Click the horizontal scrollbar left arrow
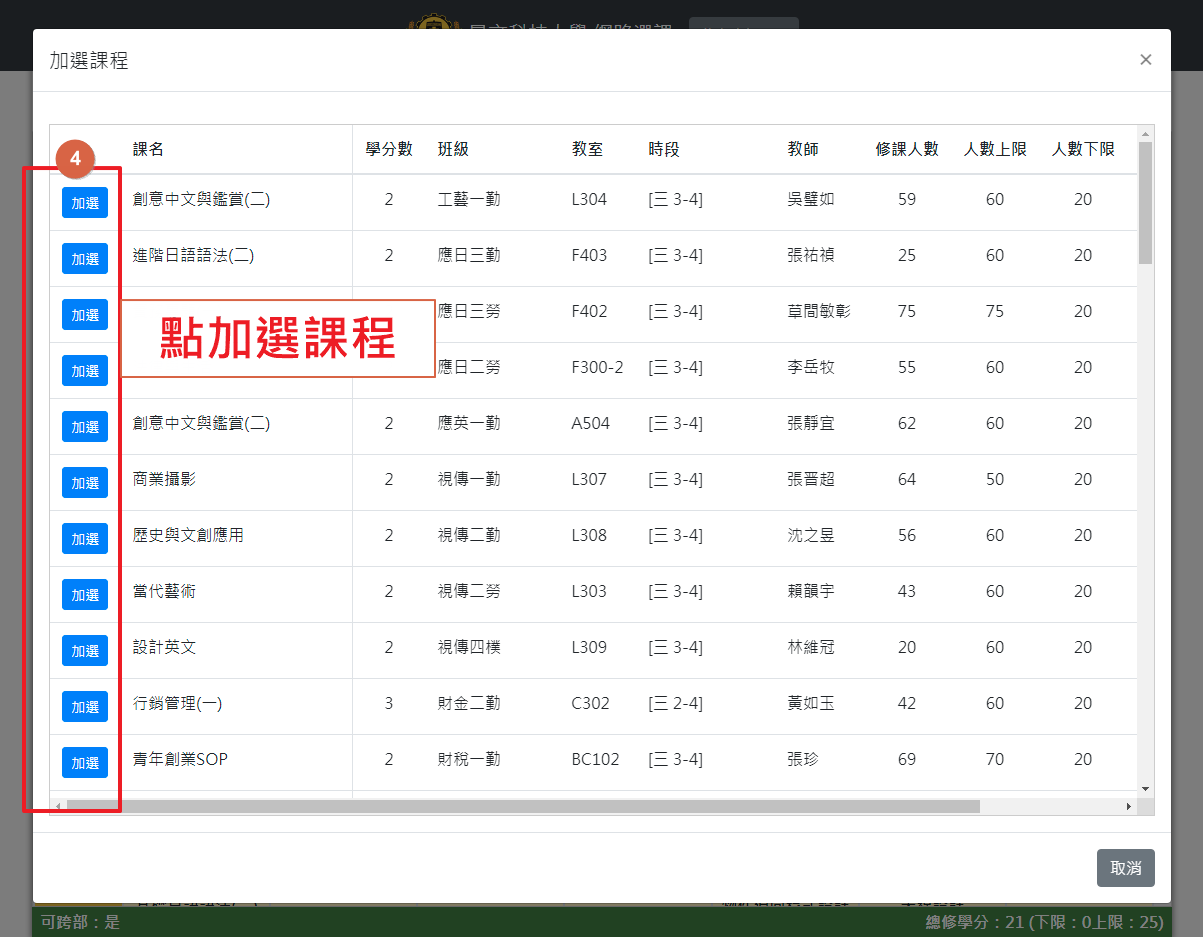 click(x=59, y=806)
